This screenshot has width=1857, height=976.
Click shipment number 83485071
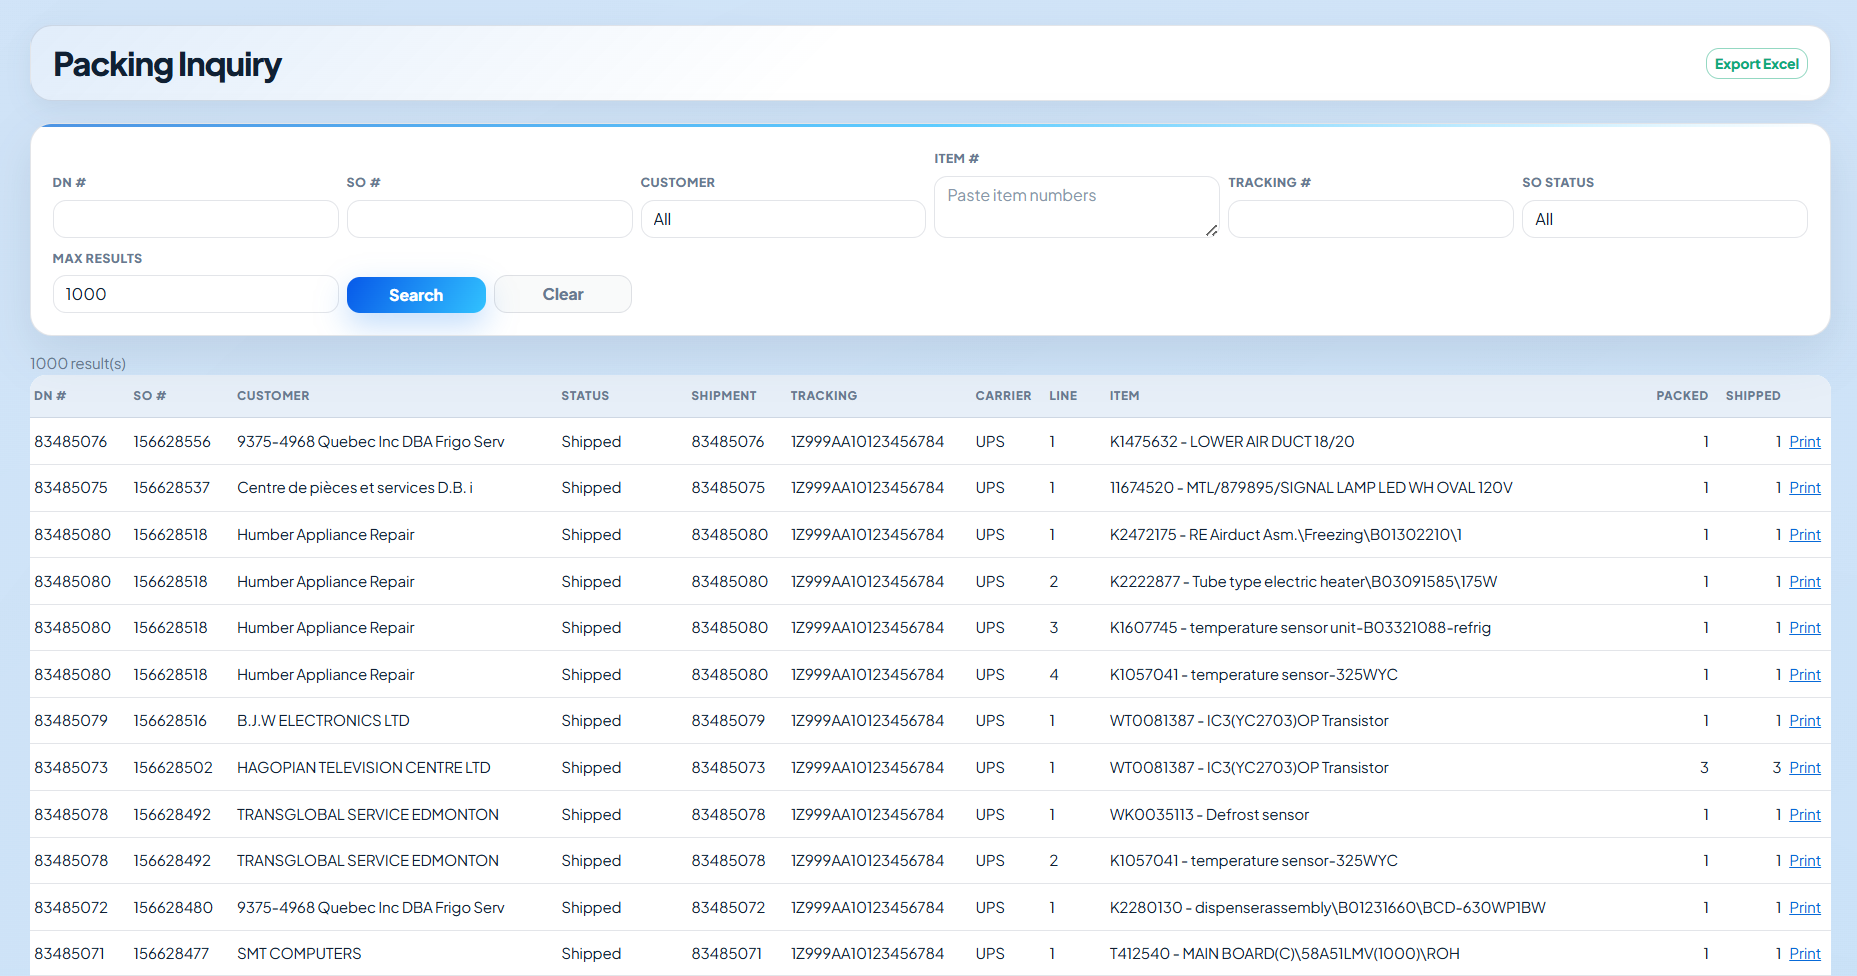tap(726, 954)
